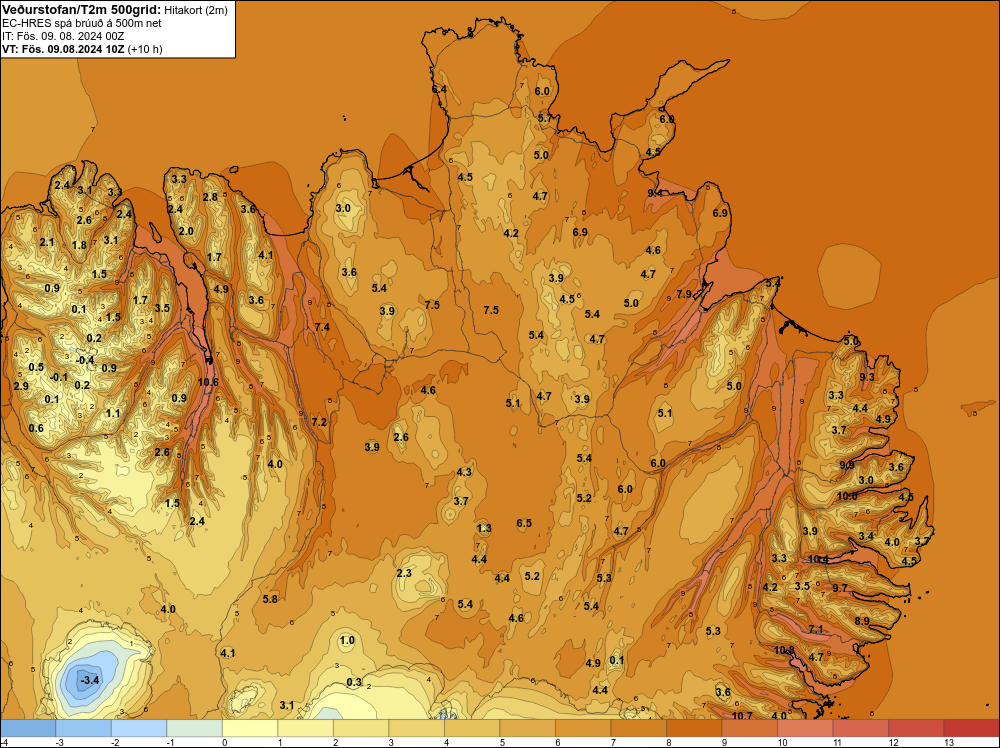Viewport: 1000px width, 748px height.
Task: Click the '-0.1' temperature value
Action: pos(59,377)
